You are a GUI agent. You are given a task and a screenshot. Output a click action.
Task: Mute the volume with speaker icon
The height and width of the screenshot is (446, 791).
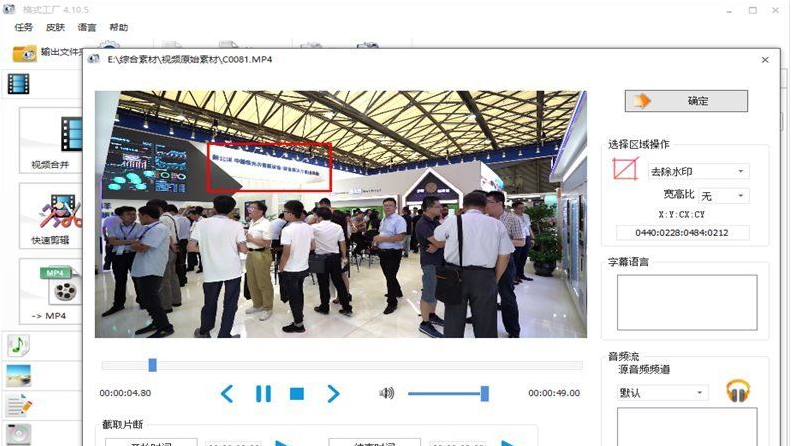coord(387,393)
